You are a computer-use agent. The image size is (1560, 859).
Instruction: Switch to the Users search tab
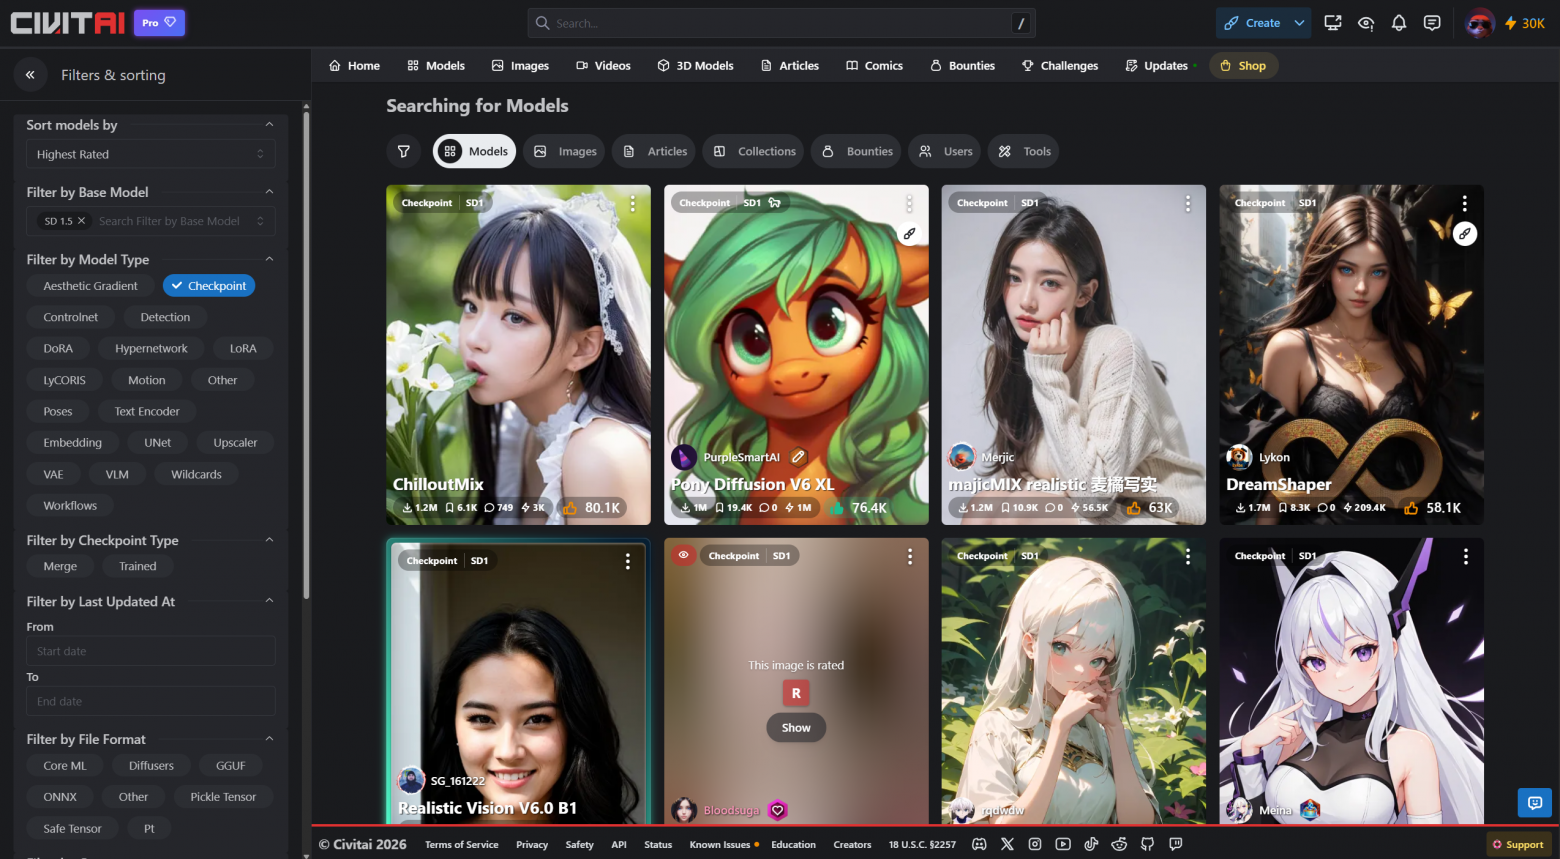click(x=946, y=151)
